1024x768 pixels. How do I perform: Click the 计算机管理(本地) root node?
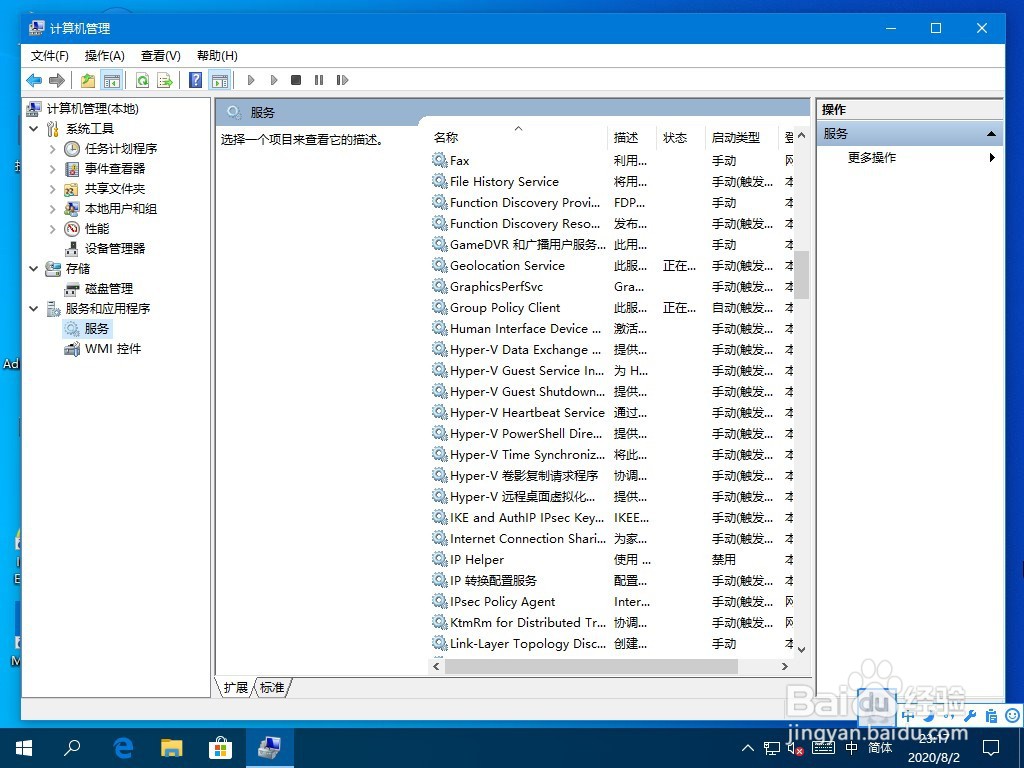point(93,109)
